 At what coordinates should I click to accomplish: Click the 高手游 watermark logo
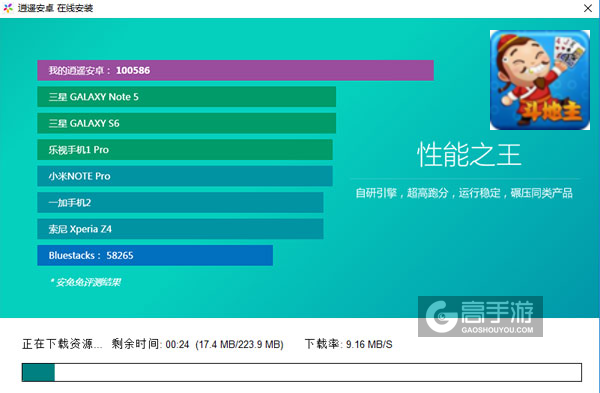pyautogui.click(x=480, y=316)
